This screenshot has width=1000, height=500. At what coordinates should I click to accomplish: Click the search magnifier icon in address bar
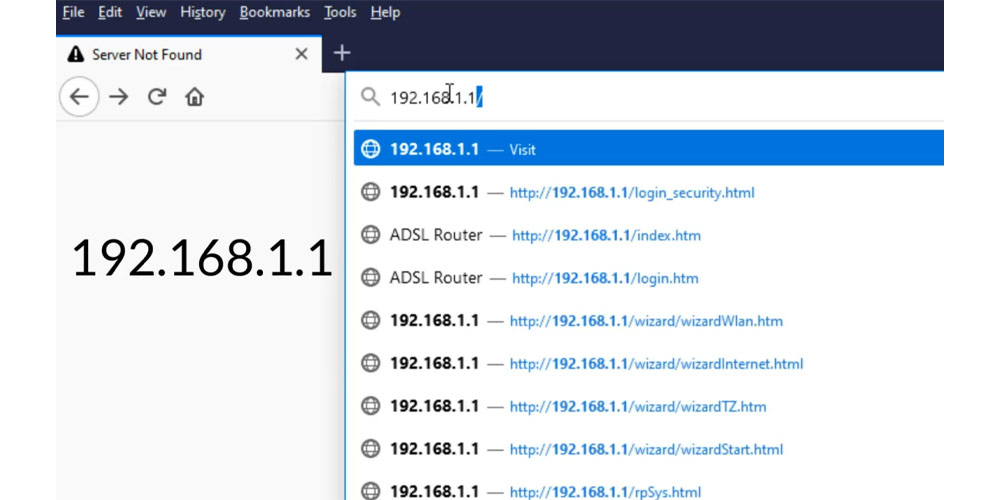(371, 97)
